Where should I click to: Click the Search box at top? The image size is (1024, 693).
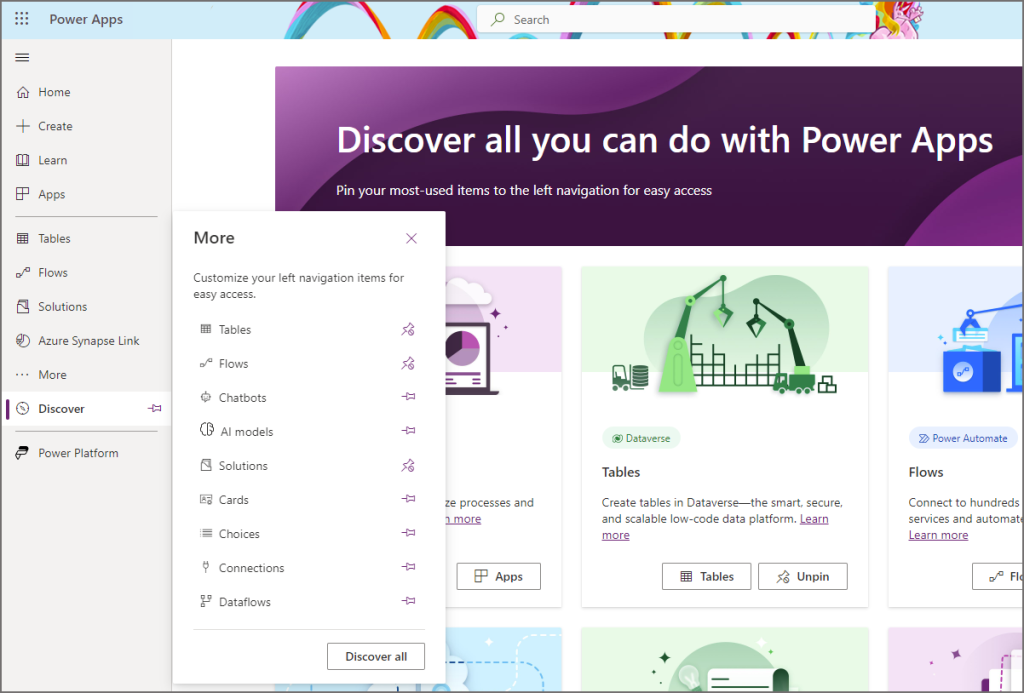(676, 20)
